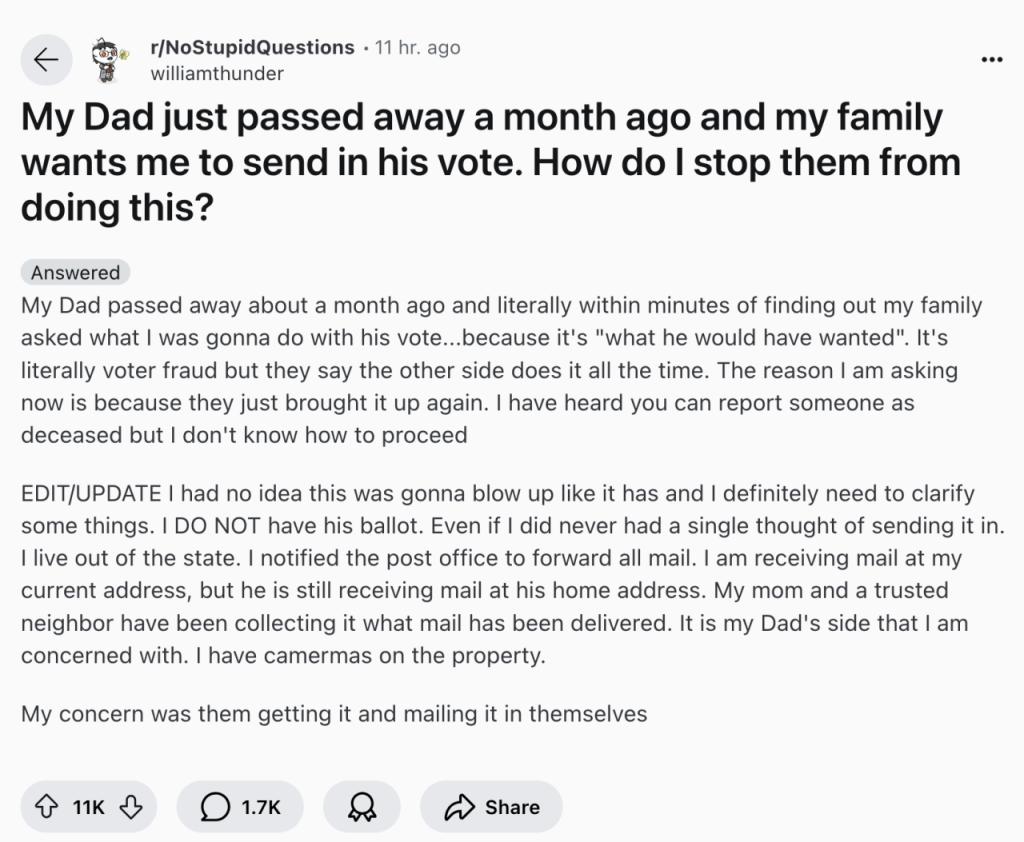Click the first body paragraph of the post

(500, 370)
